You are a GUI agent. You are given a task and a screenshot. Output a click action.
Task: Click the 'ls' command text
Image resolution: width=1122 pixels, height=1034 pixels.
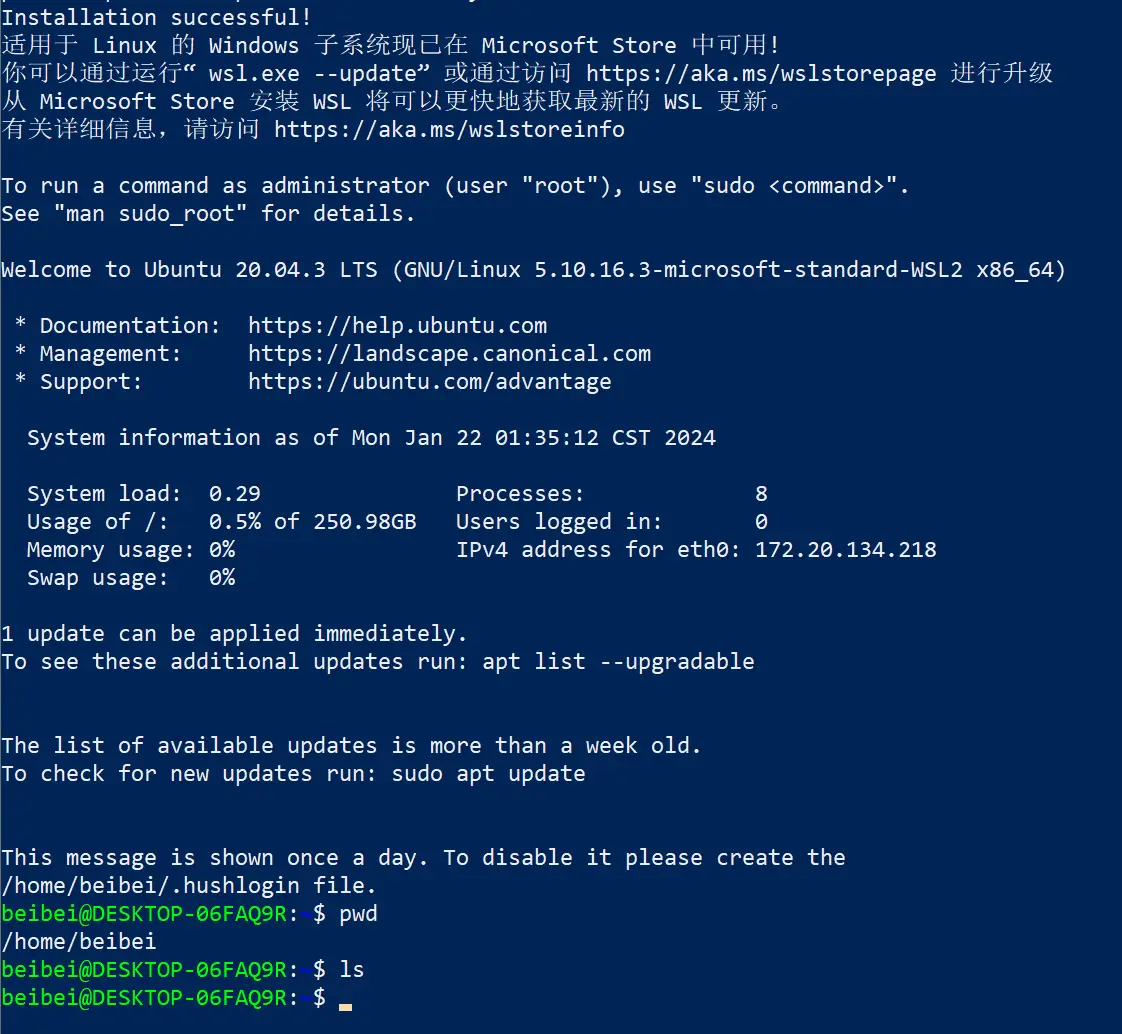pyautogui.click(x=351, y=970)
